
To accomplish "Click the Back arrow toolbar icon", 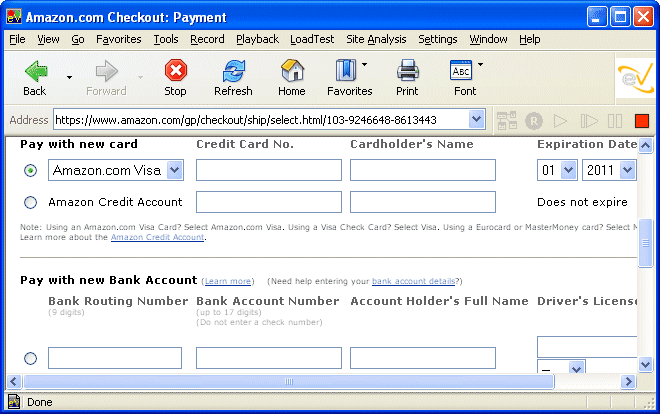I will tap(36, 71).
